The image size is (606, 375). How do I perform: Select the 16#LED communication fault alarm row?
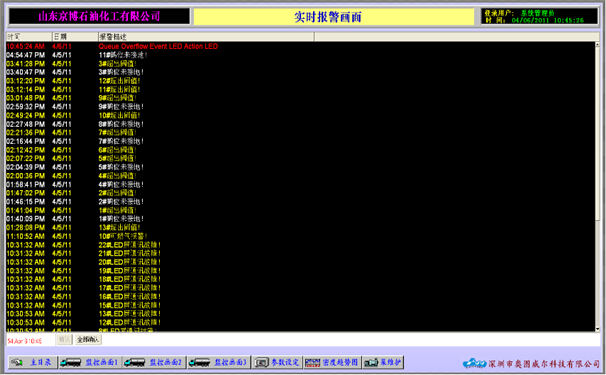pyautogui.click(x=300, y=297)
